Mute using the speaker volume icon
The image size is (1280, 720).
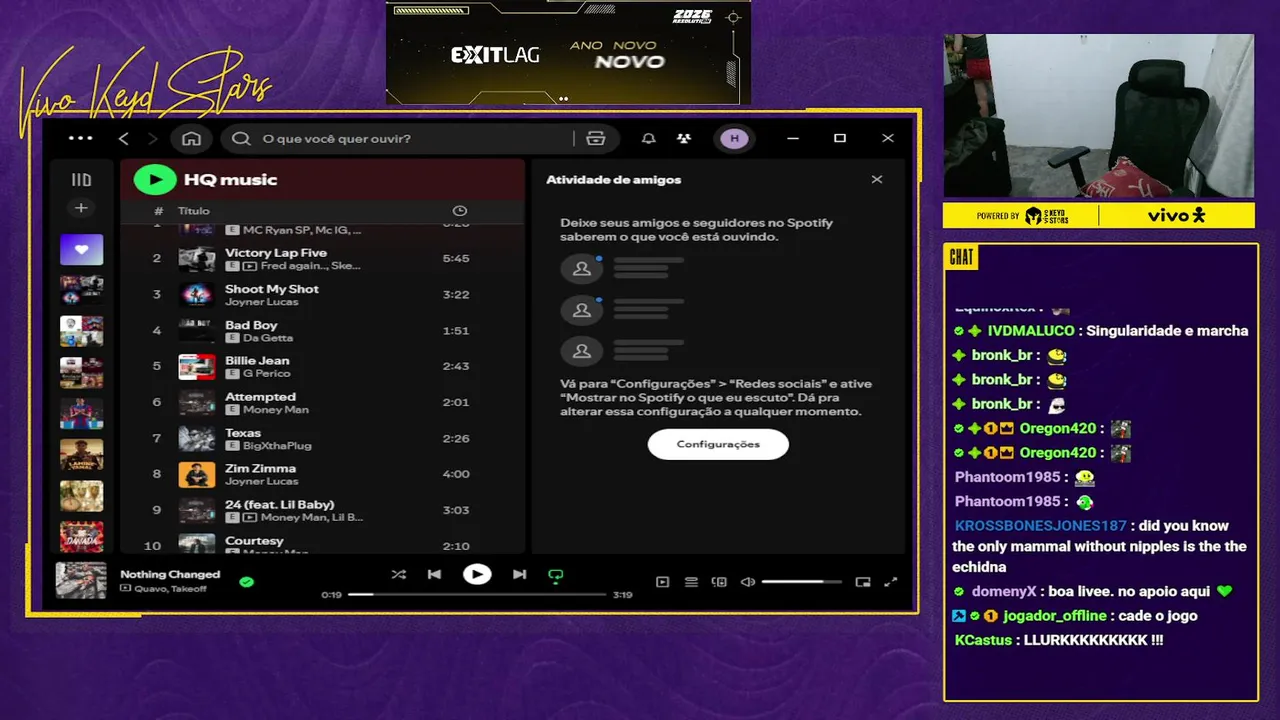click(x=747, y=582)
